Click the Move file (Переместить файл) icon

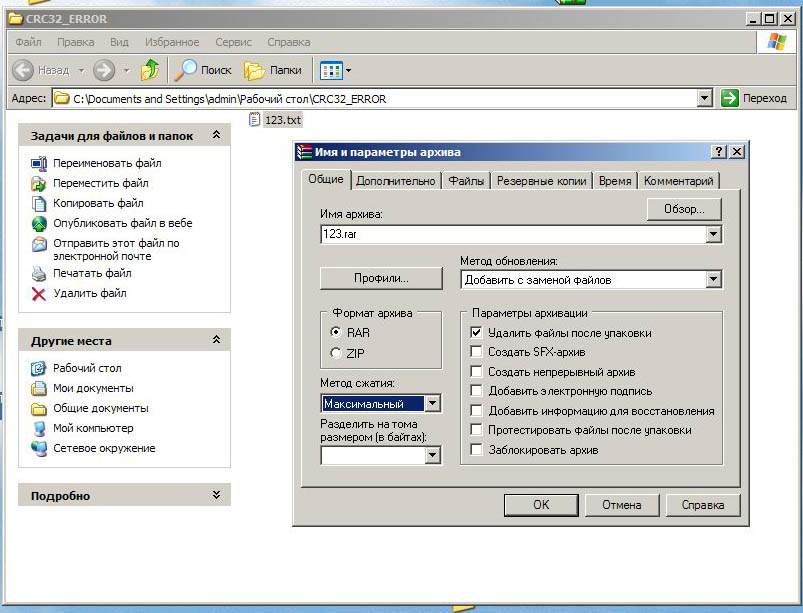pos(39,183)
